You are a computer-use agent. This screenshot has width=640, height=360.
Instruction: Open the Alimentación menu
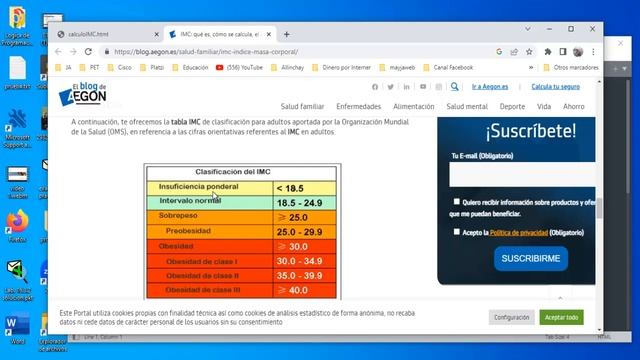pyautogui.click(x=413, y=107)
